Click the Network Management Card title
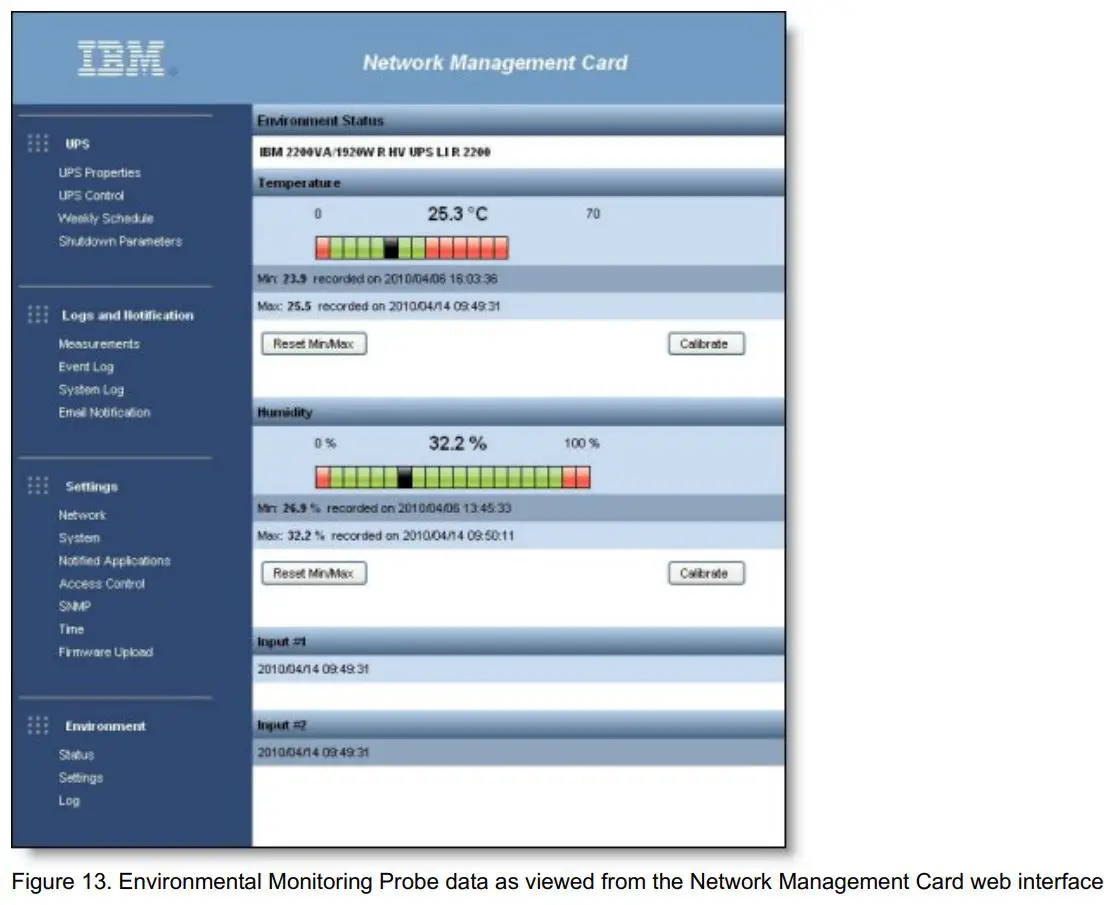This screenshot has width=1117, height=905. click(x=495, y=63)
